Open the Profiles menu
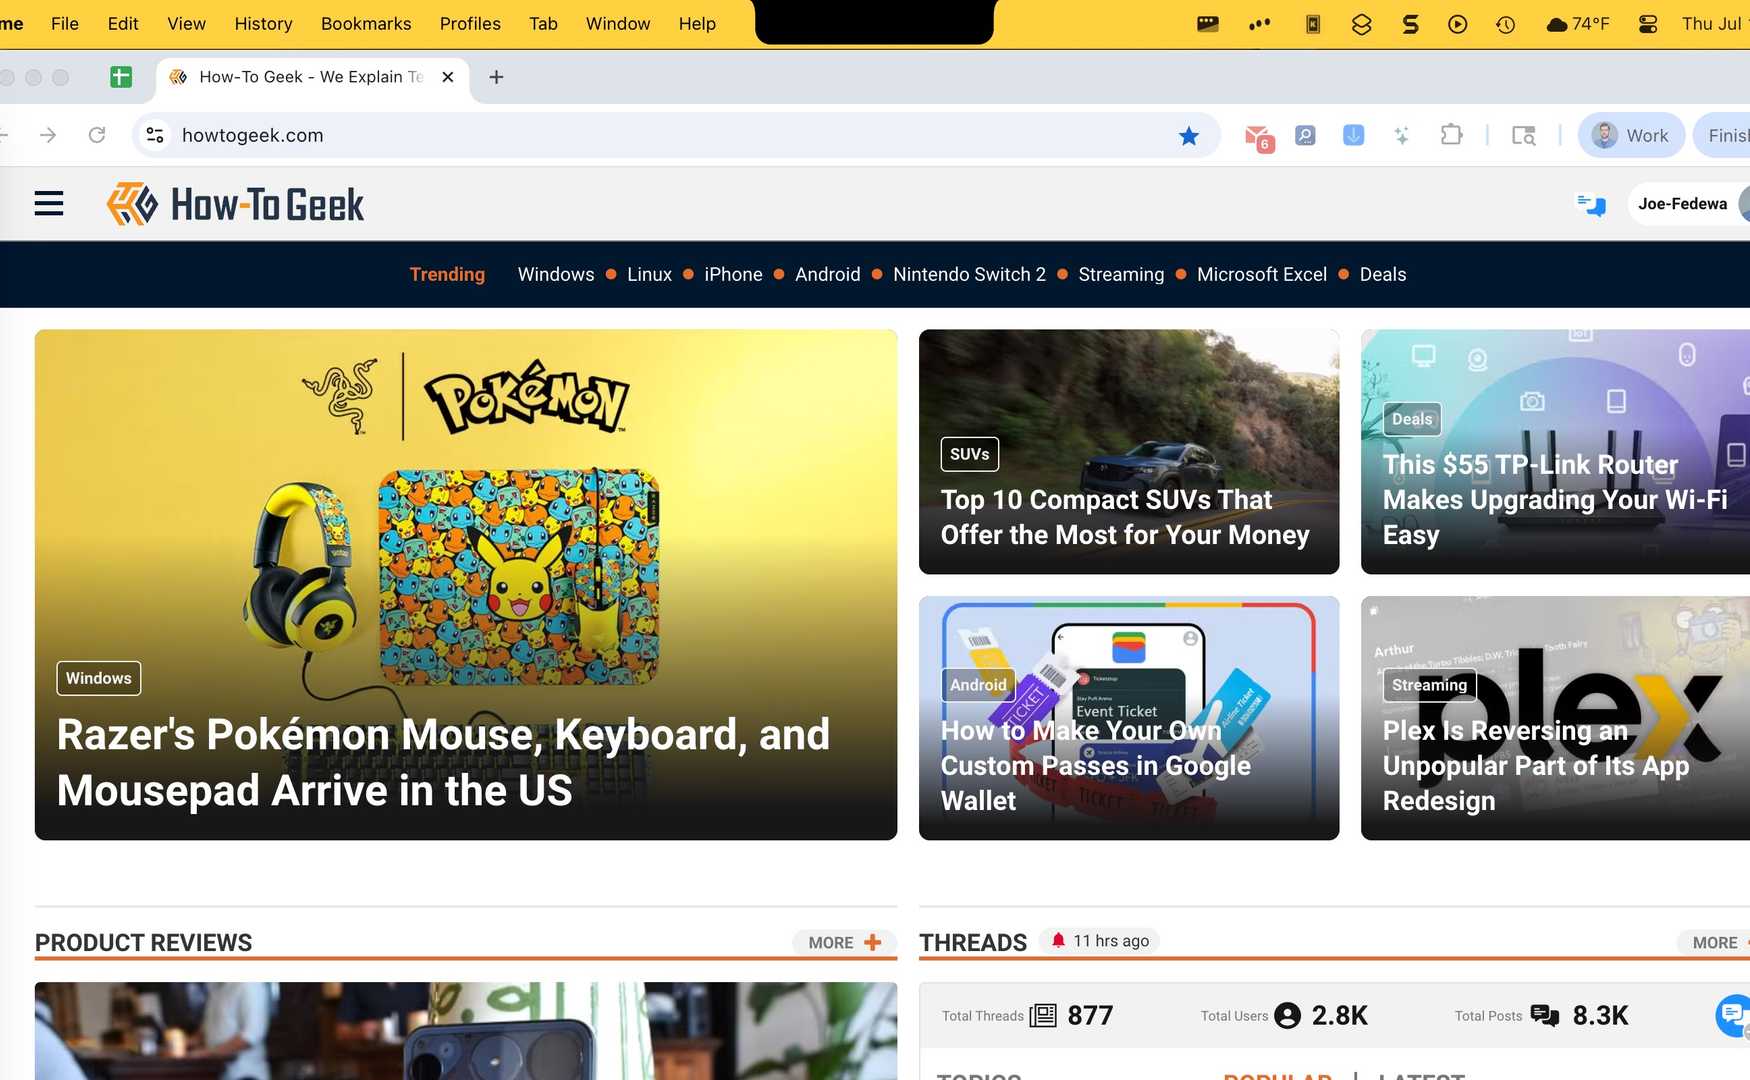 [470, 24]
